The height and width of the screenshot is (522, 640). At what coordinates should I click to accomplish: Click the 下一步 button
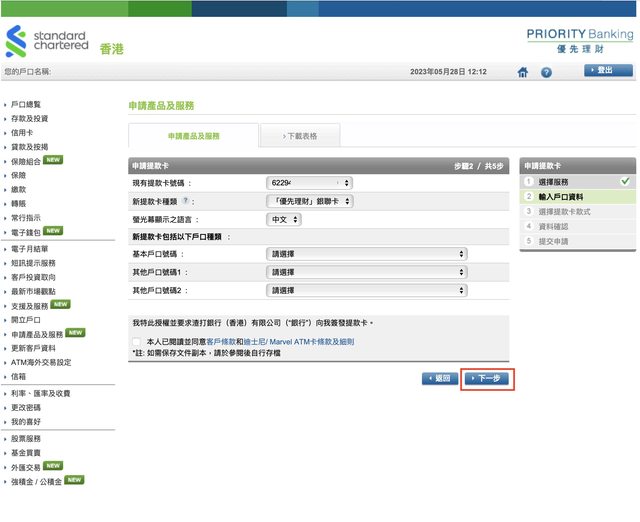487,379
